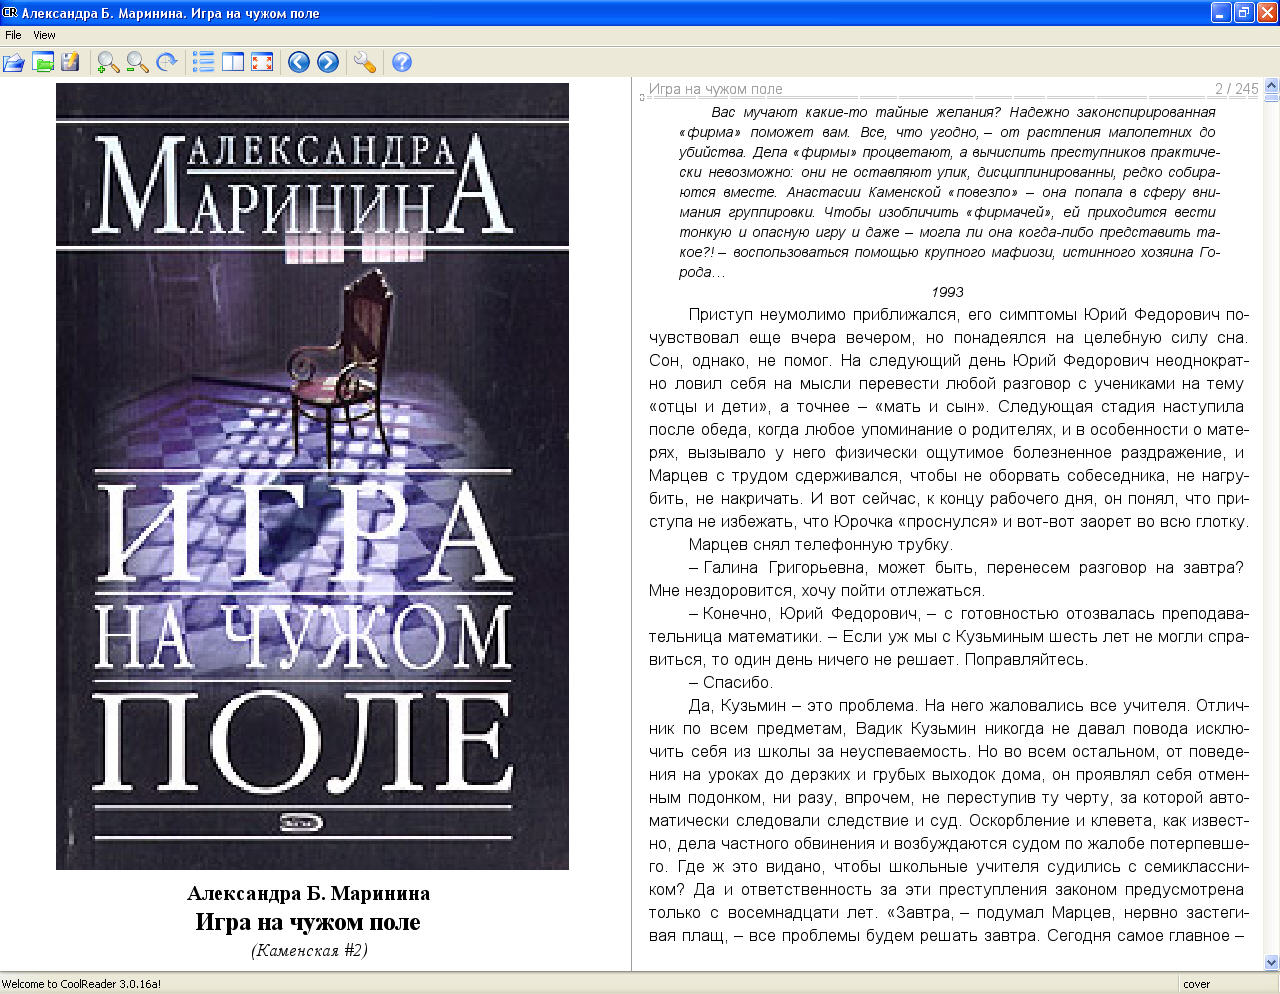Open recent books list icon

point(43,62)
